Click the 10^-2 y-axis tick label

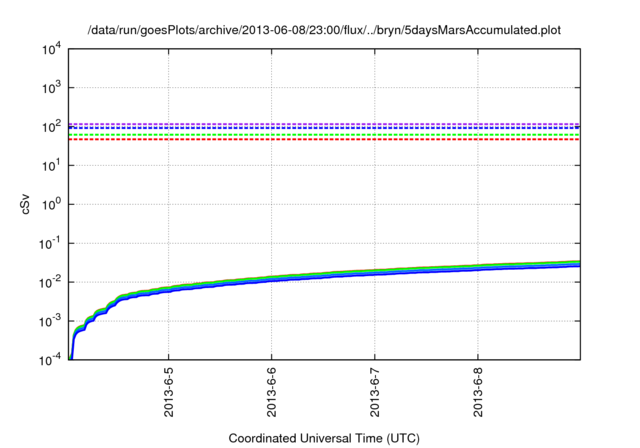click(x=50, y=282)
